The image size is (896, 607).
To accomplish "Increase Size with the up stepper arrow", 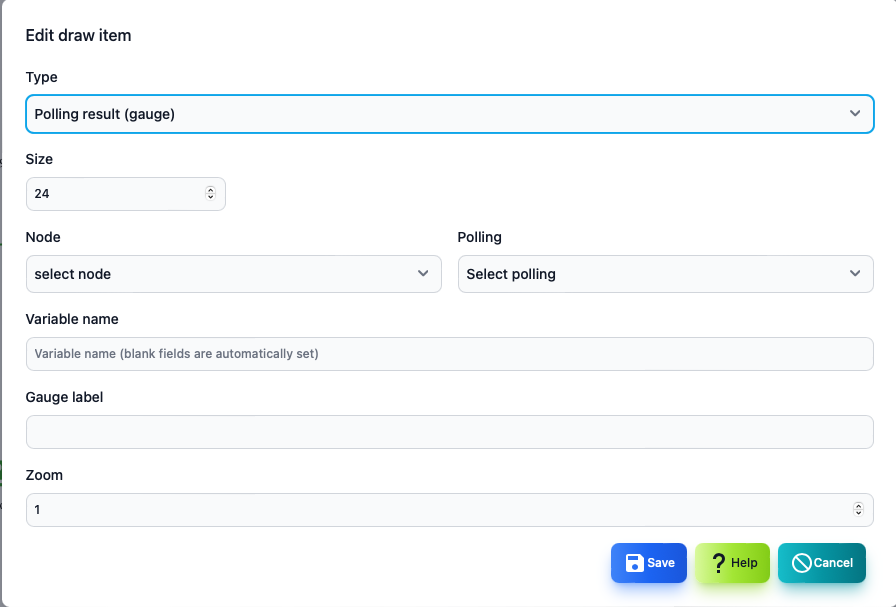I will click(x=210, y=190).
